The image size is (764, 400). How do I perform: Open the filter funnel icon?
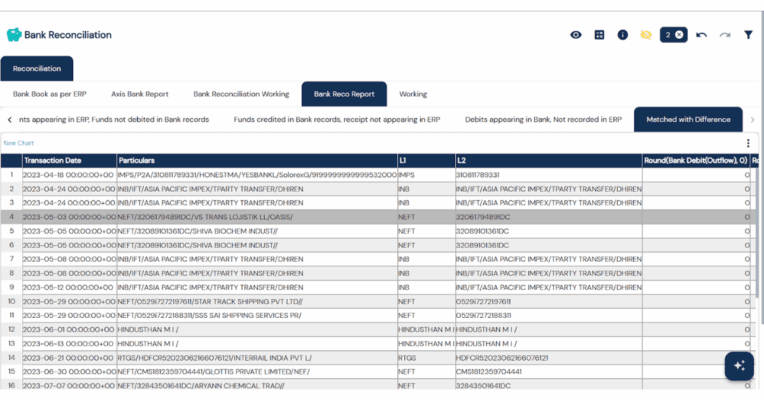tap(748, 35)
